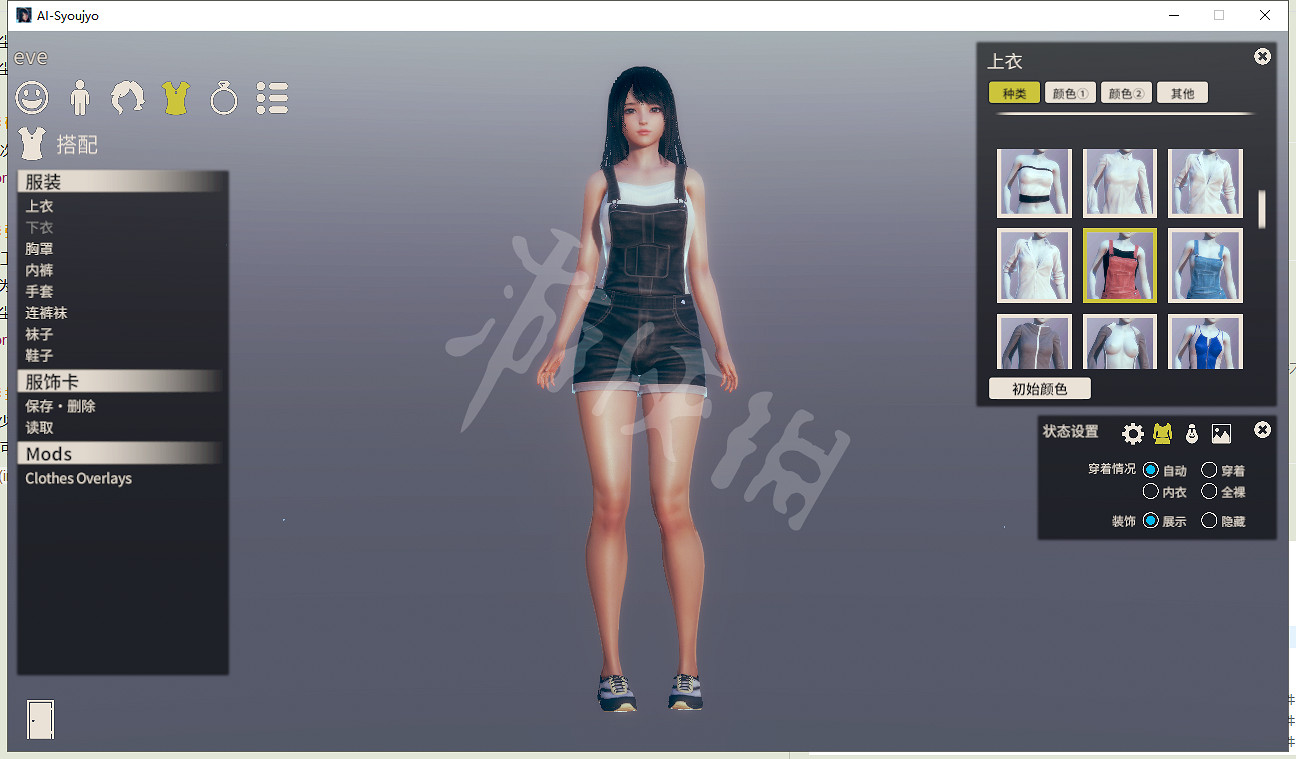
Task: Open the body customization person icon
Action: click(80, 97)
